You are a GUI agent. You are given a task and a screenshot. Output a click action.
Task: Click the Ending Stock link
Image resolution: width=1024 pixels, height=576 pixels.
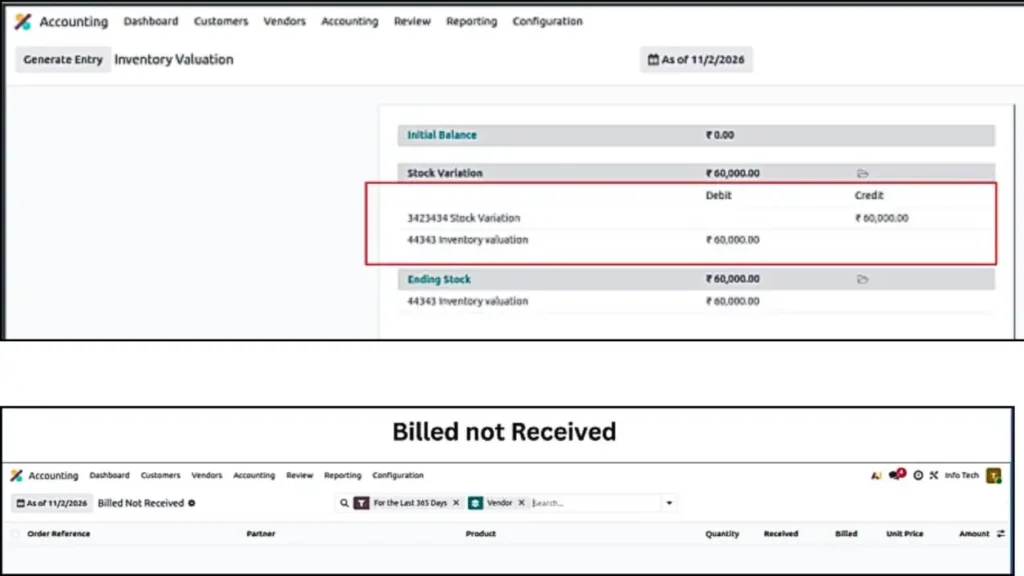point(439,280)
